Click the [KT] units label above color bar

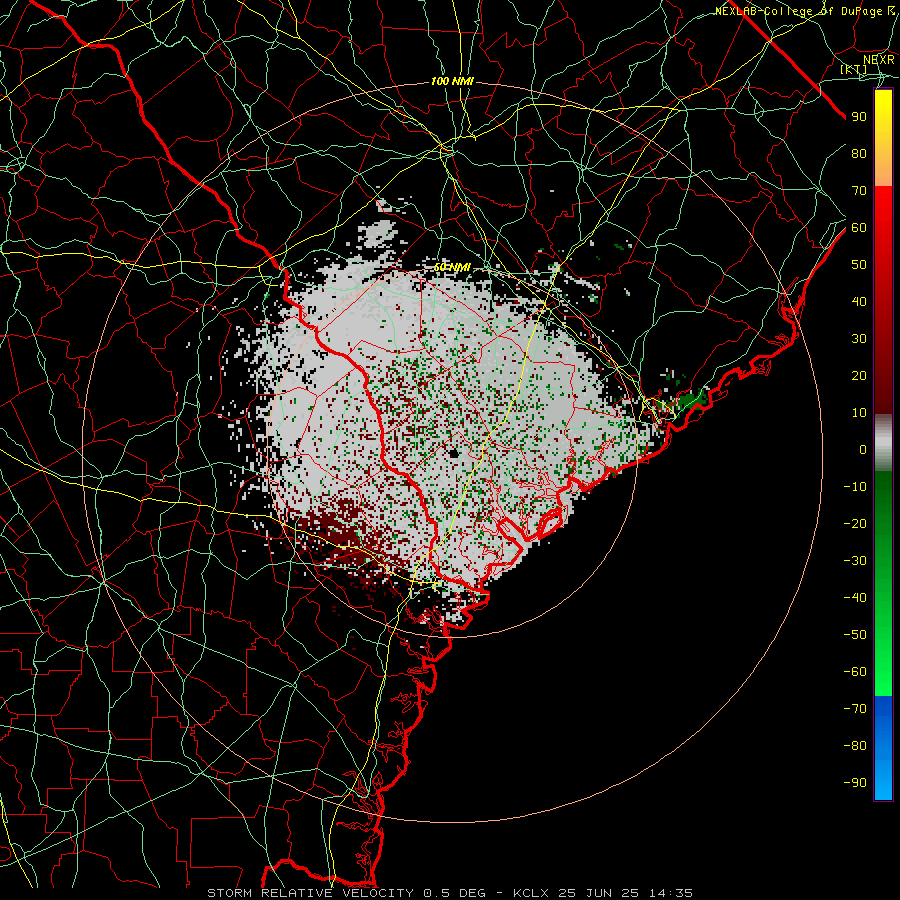click(x=854, y=69)
